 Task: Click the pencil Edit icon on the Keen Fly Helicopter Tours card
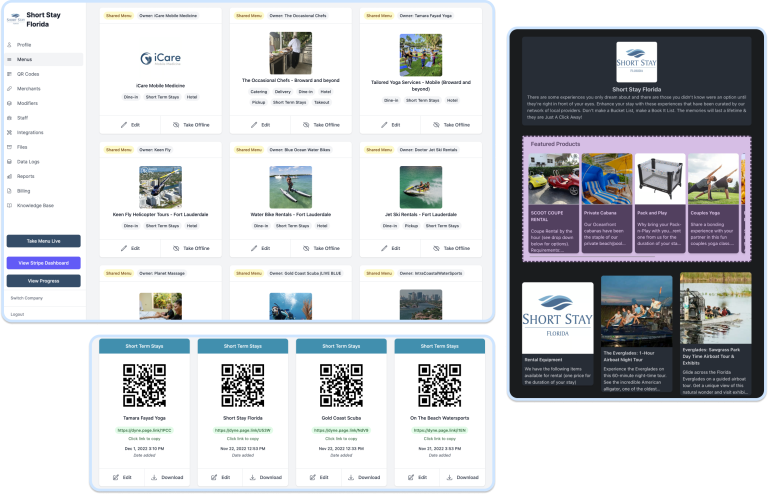(124, 248)
